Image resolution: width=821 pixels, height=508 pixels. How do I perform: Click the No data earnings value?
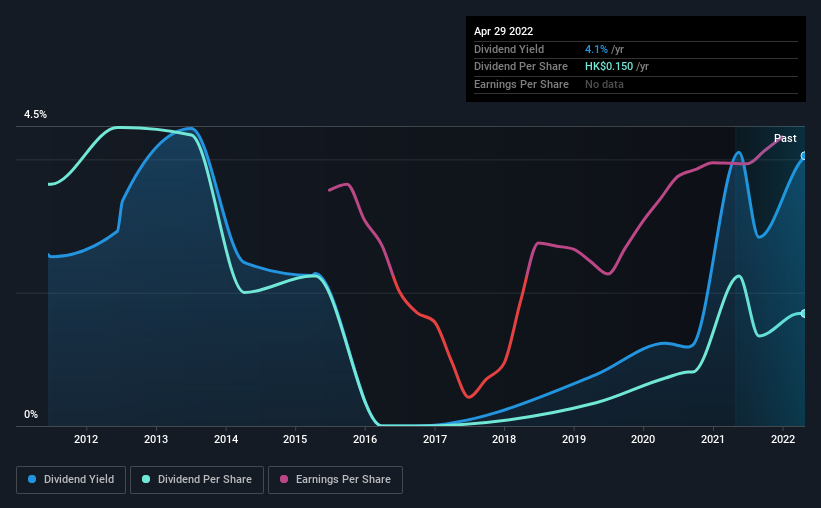(604, 84)
